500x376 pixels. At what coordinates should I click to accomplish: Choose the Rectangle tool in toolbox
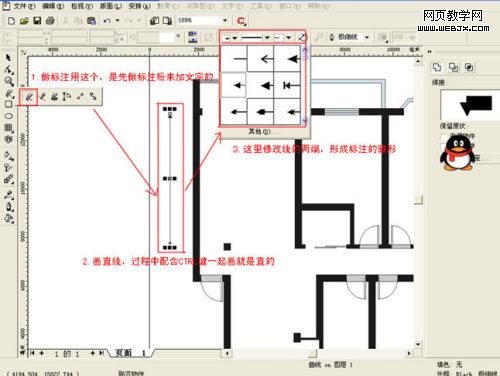pos(8,104)
